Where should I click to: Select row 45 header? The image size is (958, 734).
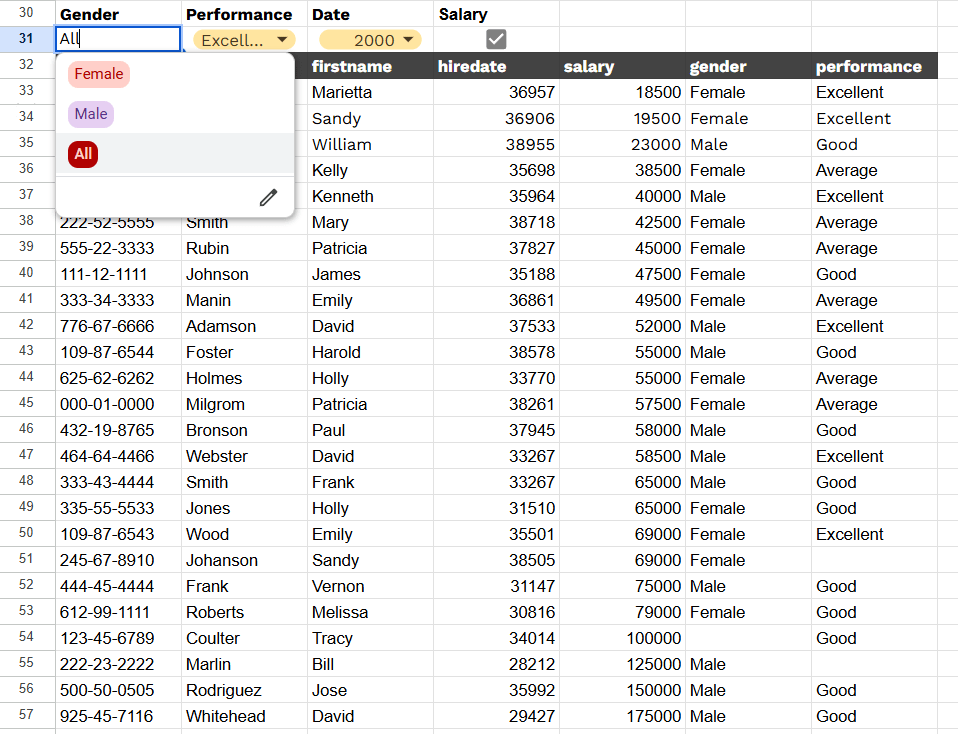pos(27,404)
